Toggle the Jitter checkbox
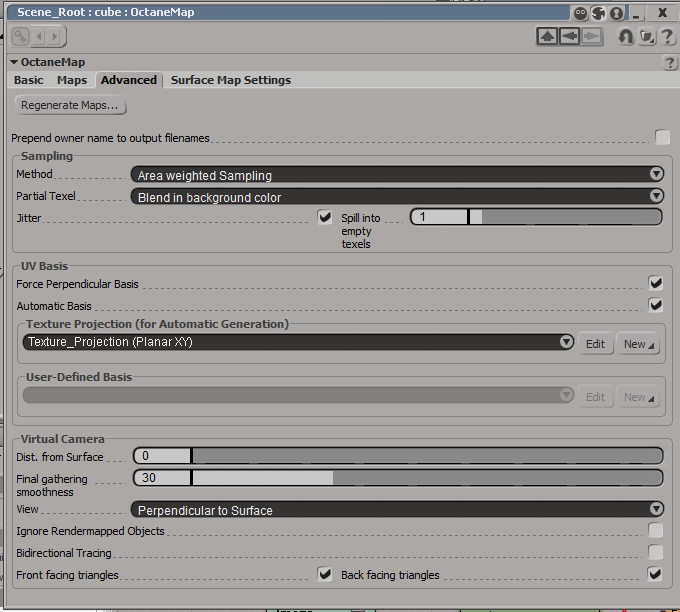 324,217
